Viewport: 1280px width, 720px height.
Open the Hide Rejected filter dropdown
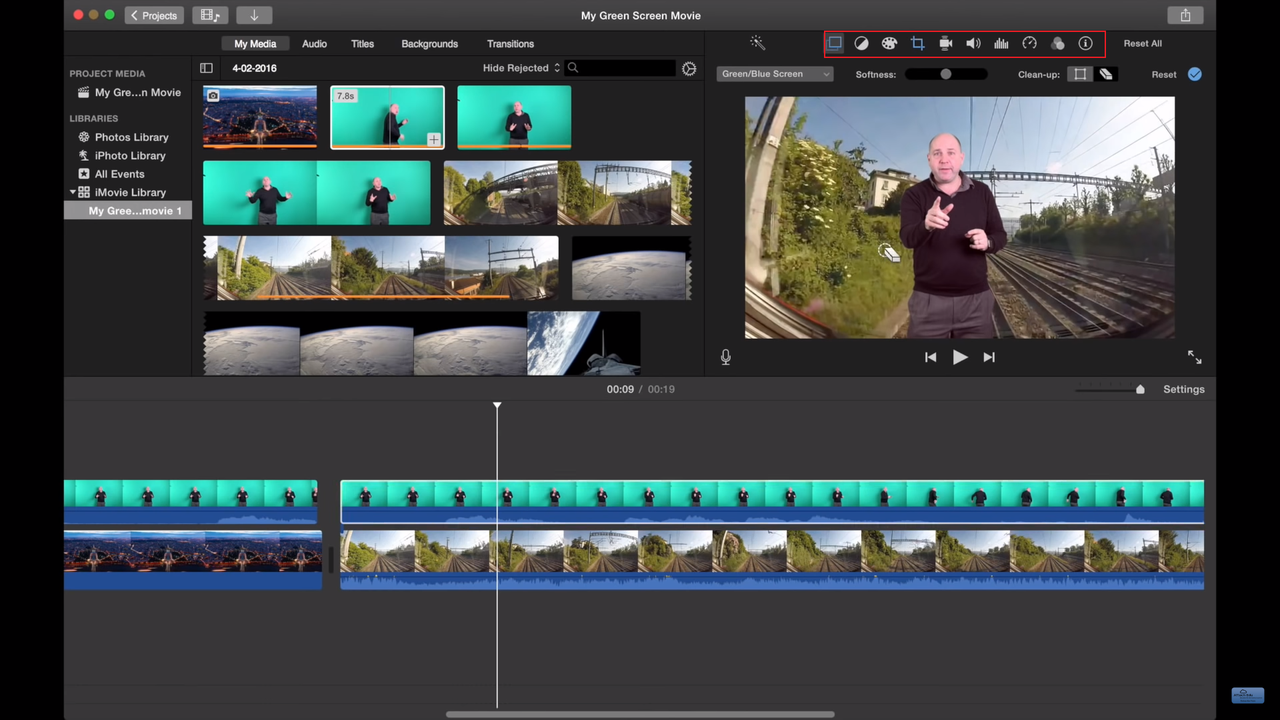tap(523, 68)
